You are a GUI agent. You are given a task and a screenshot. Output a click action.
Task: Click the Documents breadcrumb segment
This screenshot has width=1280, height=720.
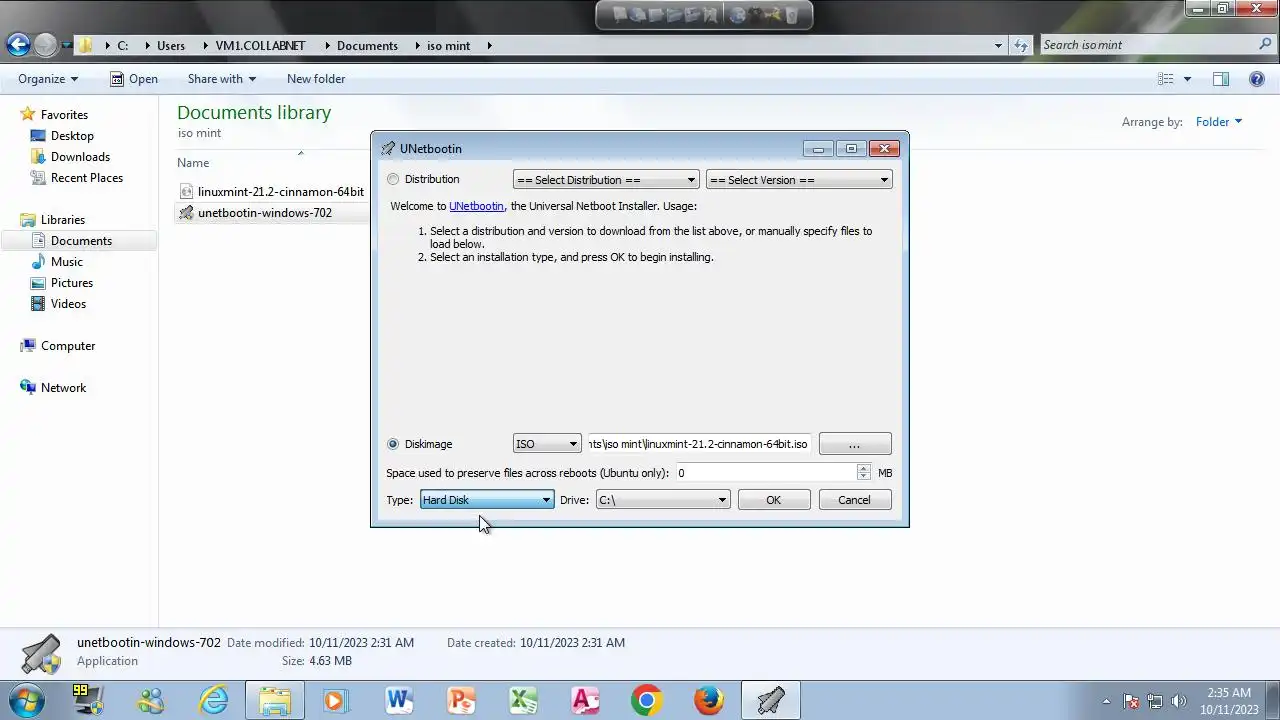tap(367, 46)
